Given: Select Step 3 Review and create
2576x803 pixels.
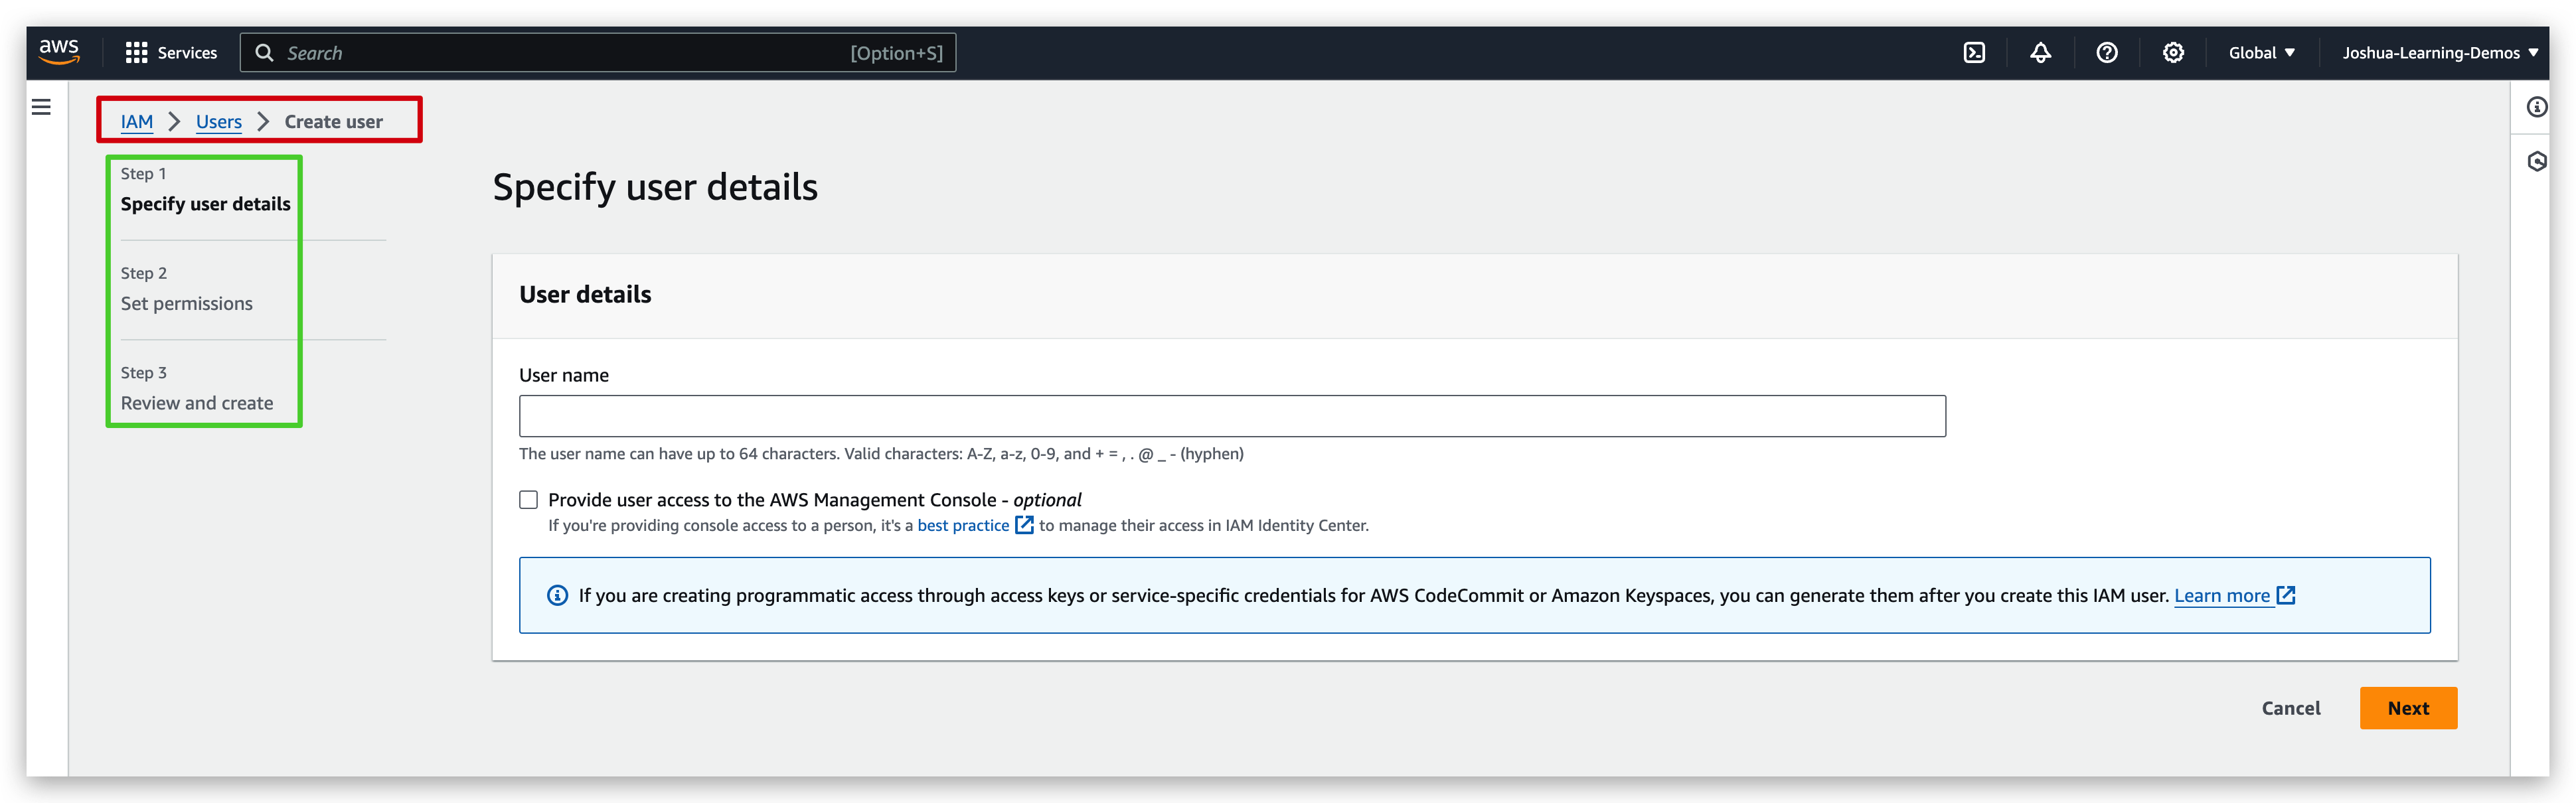Looking at the screenshot, I should [197, 402].
